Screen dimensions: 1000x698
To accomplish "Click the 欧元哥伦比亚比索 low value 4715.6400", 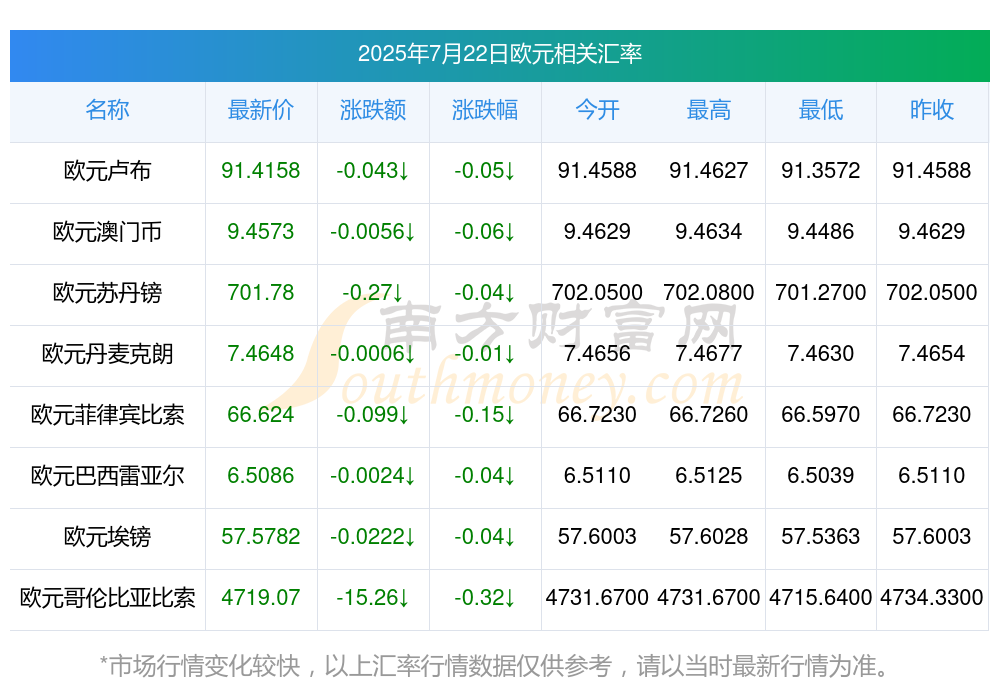I will 821,598.
